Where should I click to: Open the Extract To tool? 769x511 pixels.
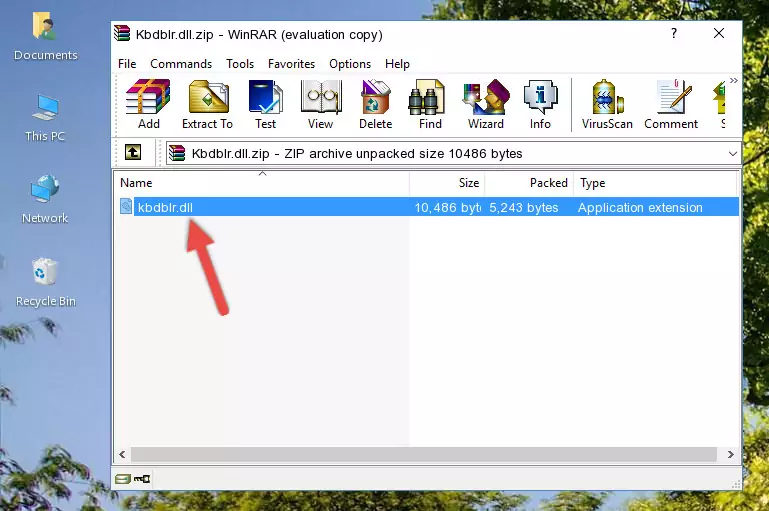[x=207, y=104]
